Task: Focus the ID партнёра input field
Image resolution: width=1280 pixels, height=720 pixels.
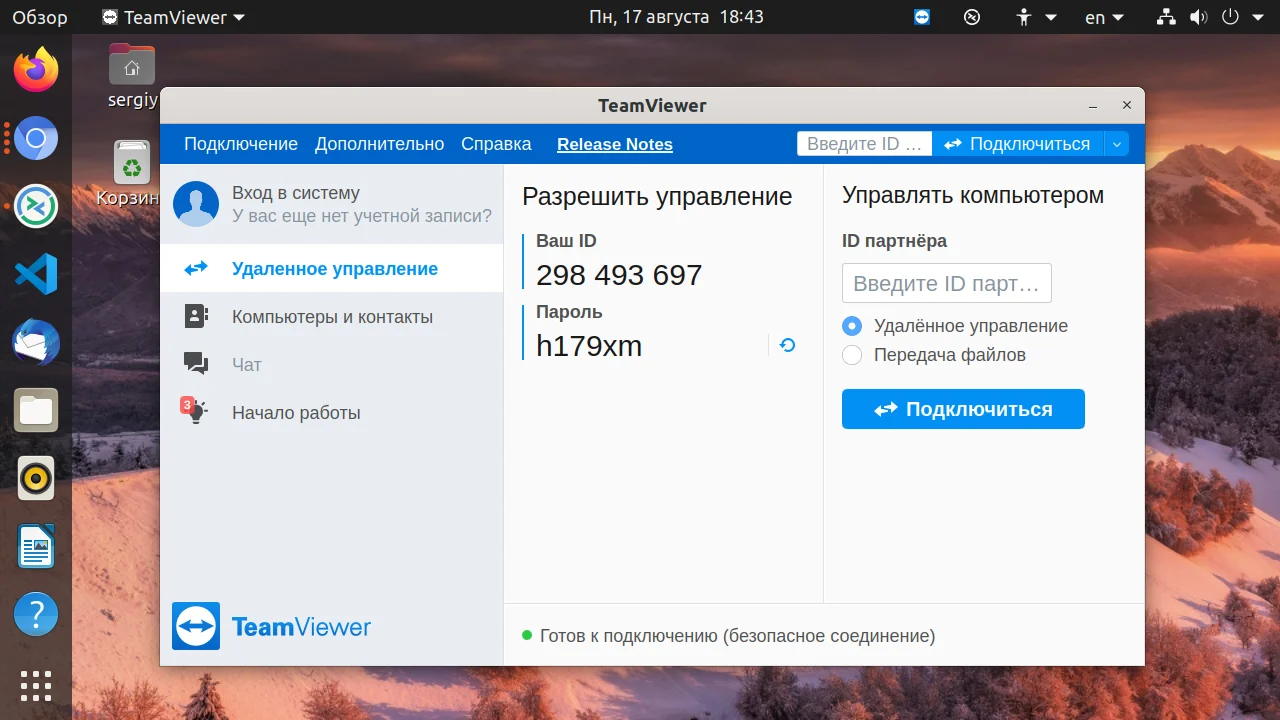Action: (947, 283)
